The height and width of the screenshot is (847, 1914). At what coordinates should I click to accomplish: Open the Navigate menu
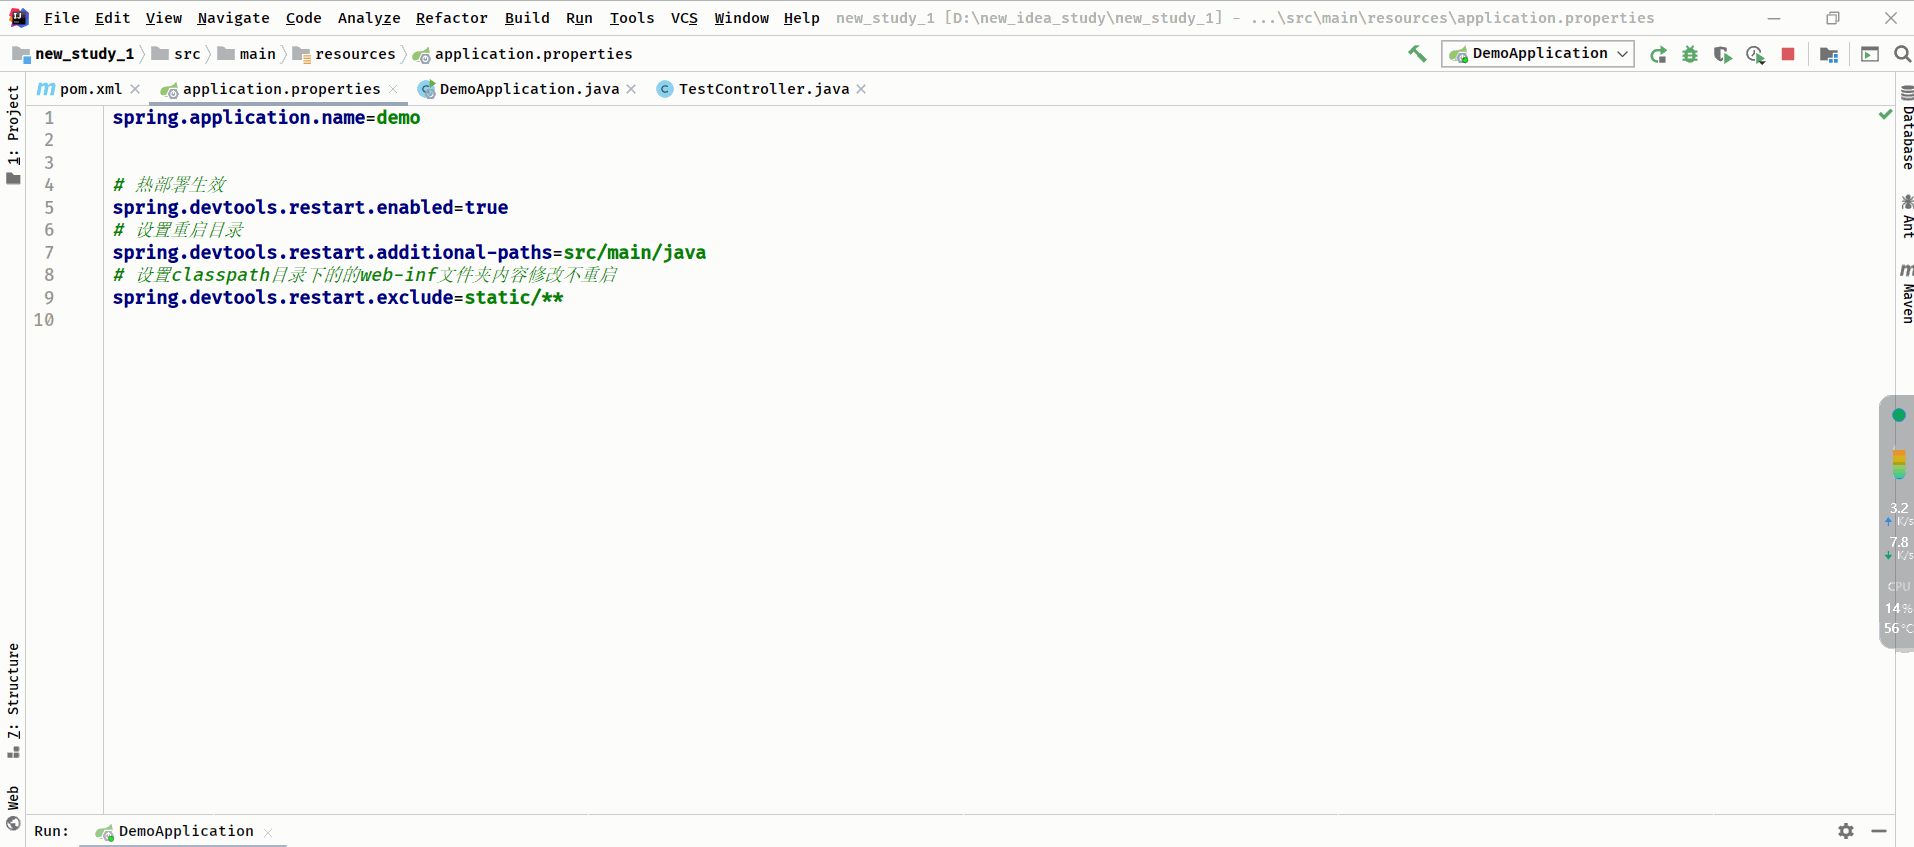click(233, 18)
